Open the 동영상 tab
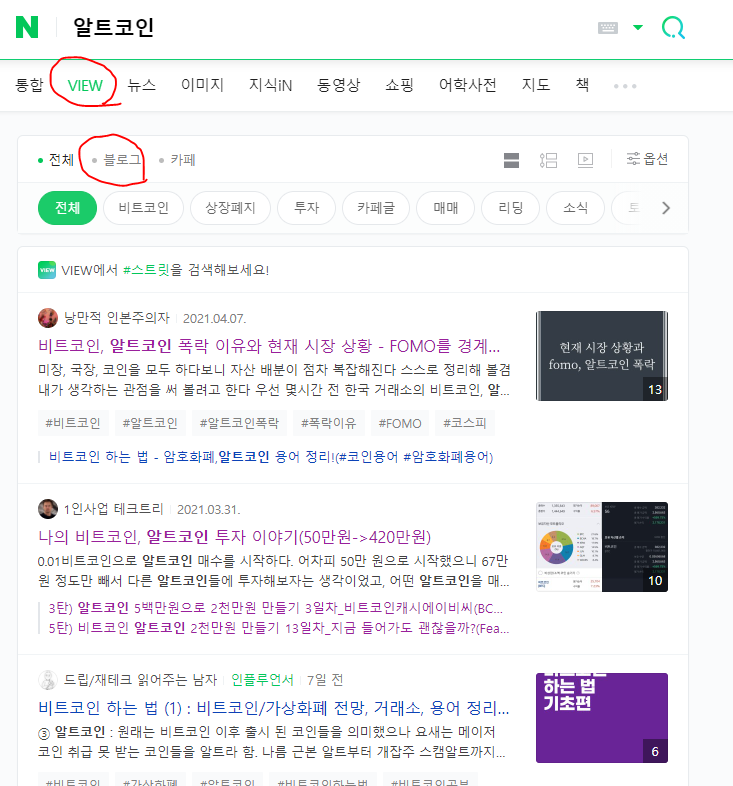The height and width of the screenshot is (786, 733). pyautogui.click(x=338, y=85)
